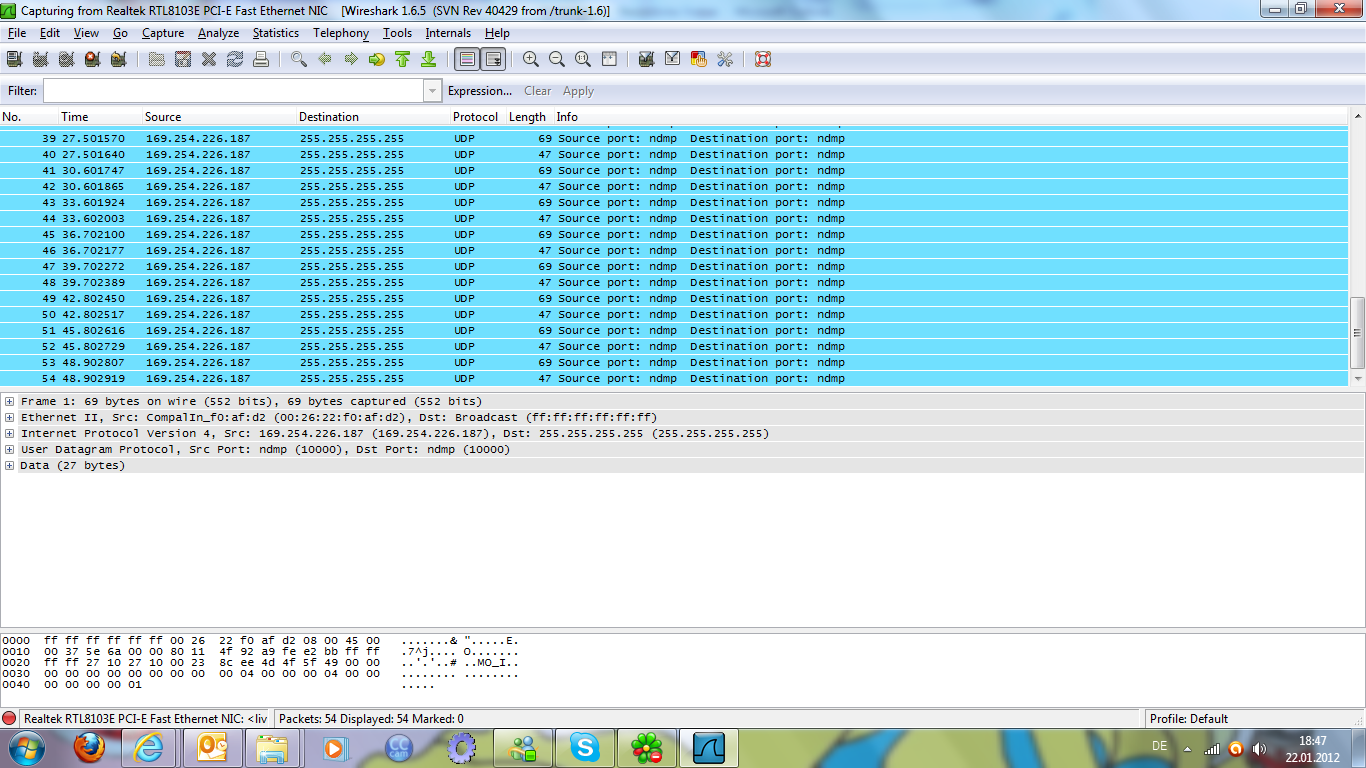
Task: Open the Internals menu
Action: (448, 33)
